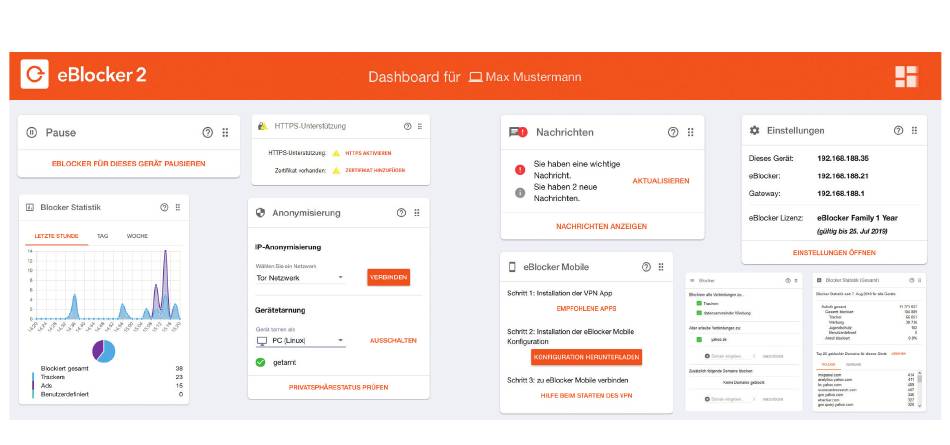Click the Dieses Gerät IP 192.168.188.35
Viewport: 950px width, 445px height.
pyautogui.click(x=843, y=158)
